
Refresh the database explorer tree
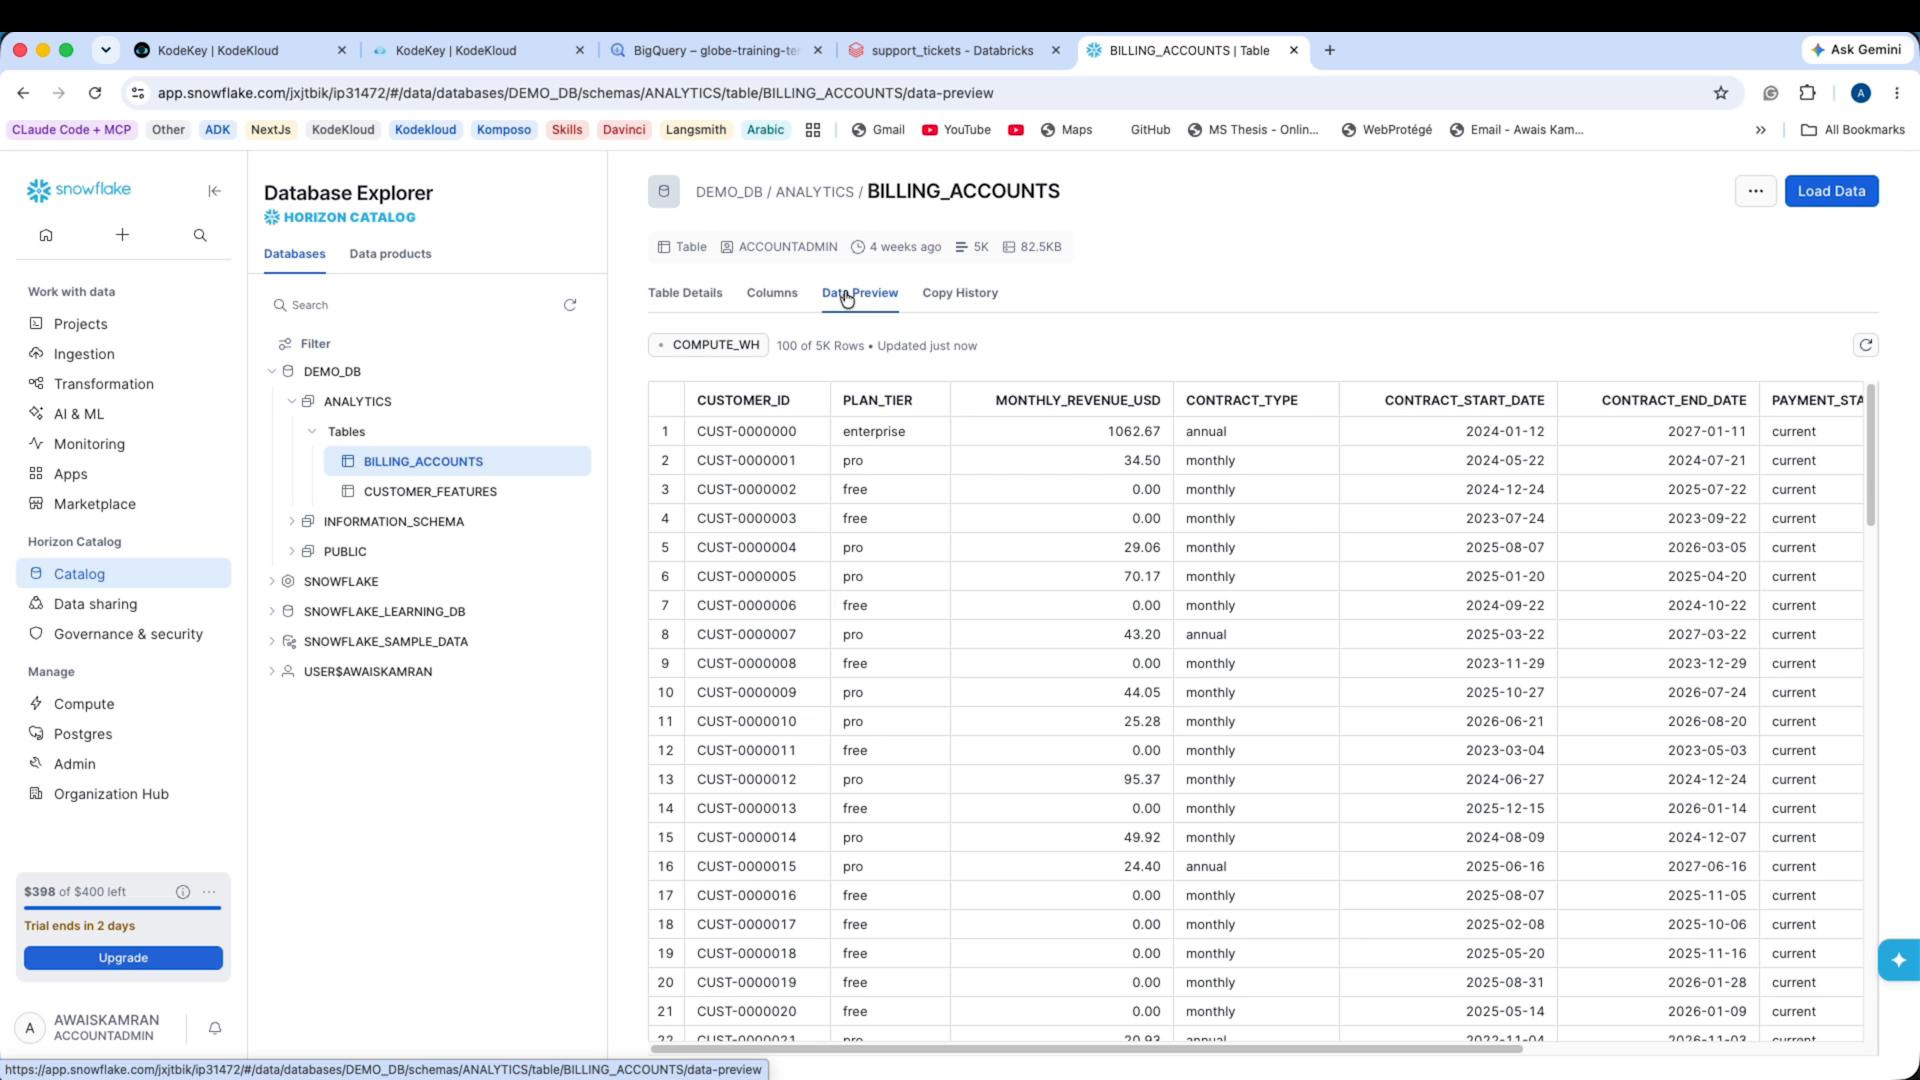point(570,305)
